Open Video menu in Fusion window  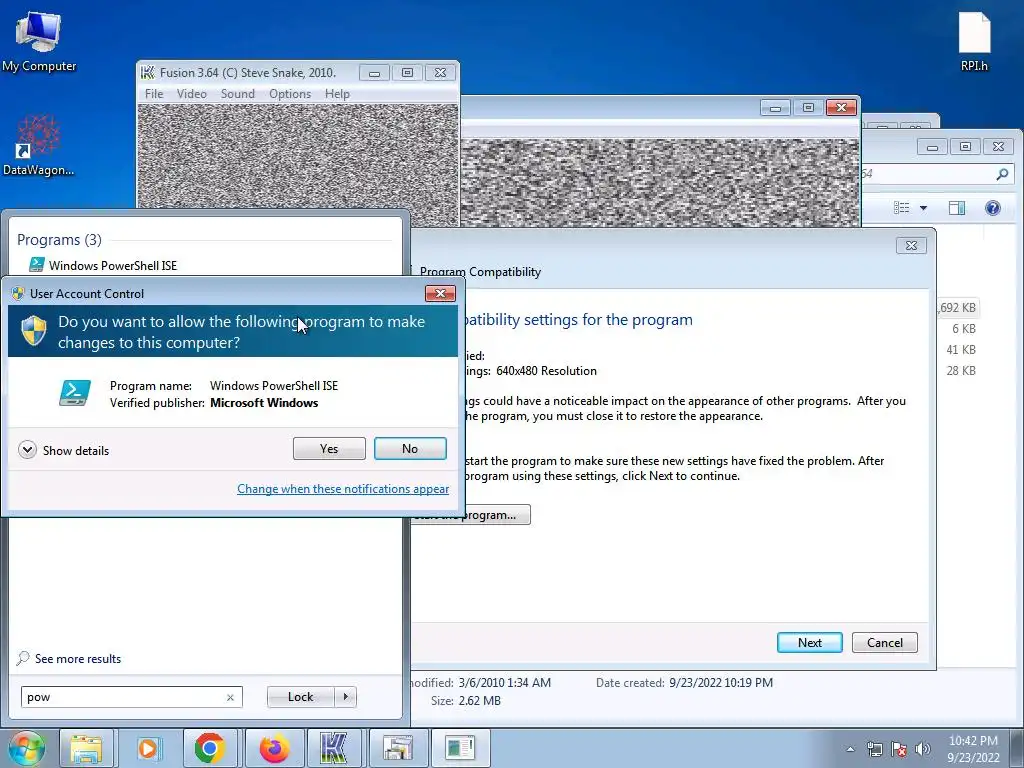[x=191, y=93]
